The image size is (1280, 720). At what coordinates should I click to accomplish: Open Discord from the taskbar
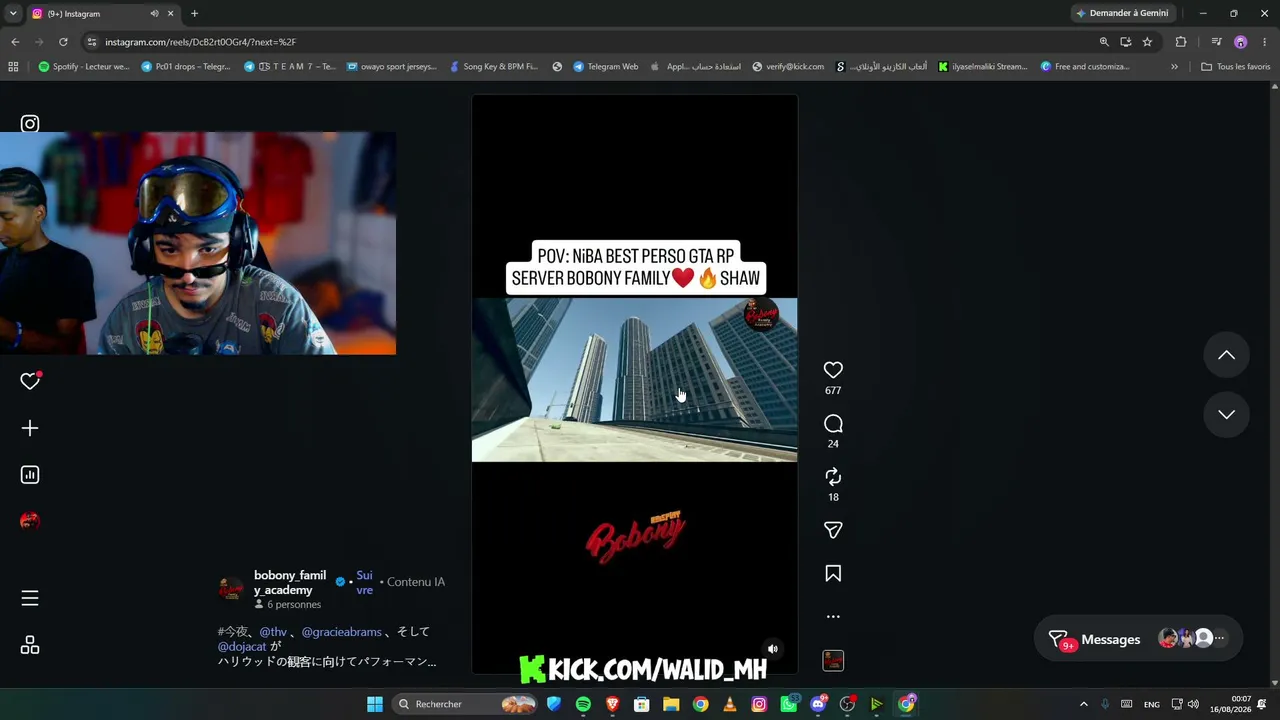pyautogui.click(x=818, y=704)
